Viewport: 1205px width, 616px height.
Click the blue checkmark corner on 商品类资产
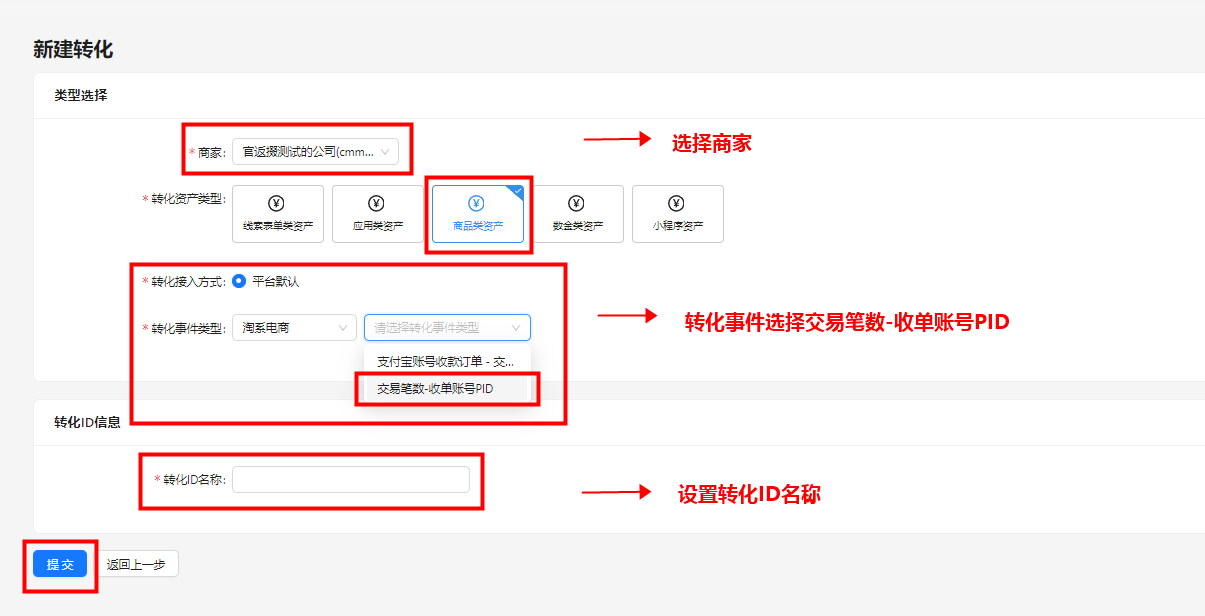coord(517,191)
